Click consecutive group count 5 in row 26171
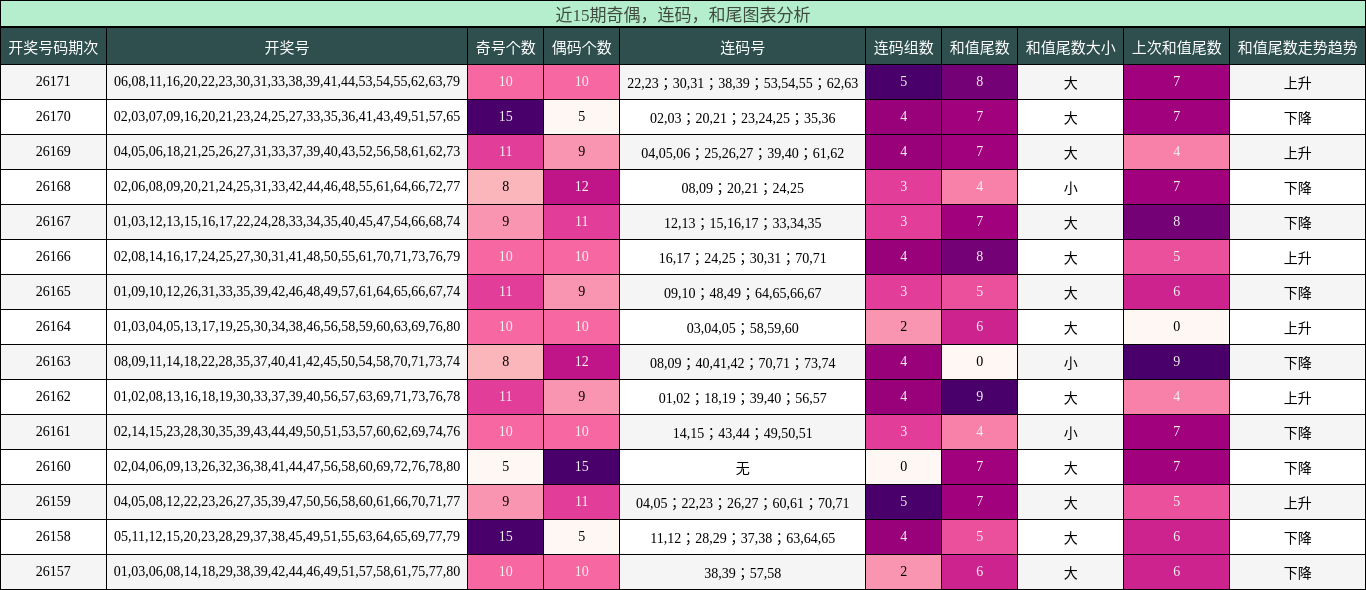 tap(903, 82)
